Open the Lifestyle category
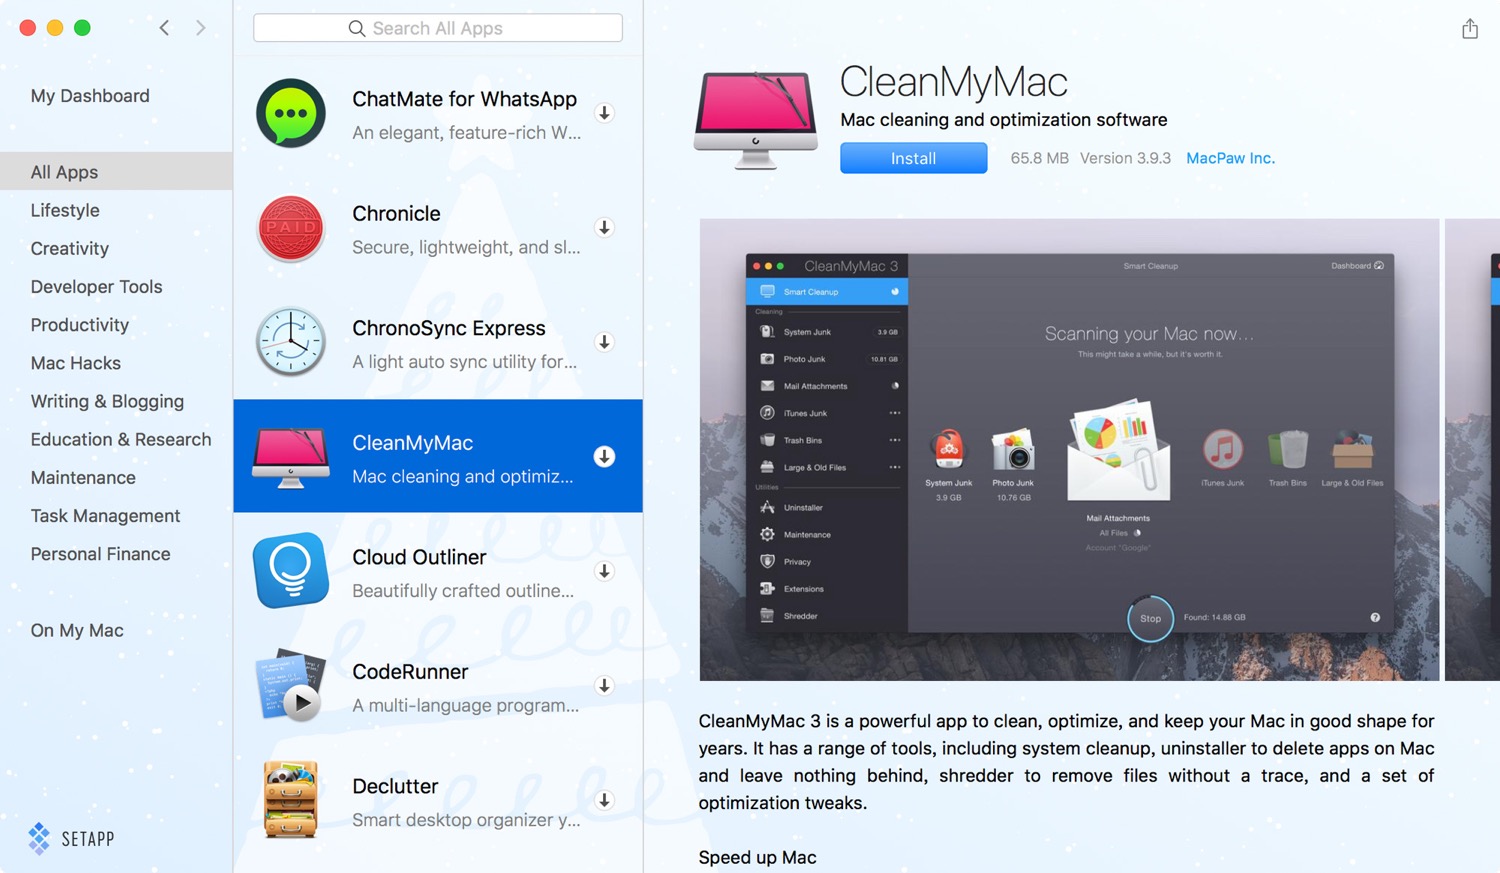Screen dimensions: 1500x873 (x=65, y=210)
